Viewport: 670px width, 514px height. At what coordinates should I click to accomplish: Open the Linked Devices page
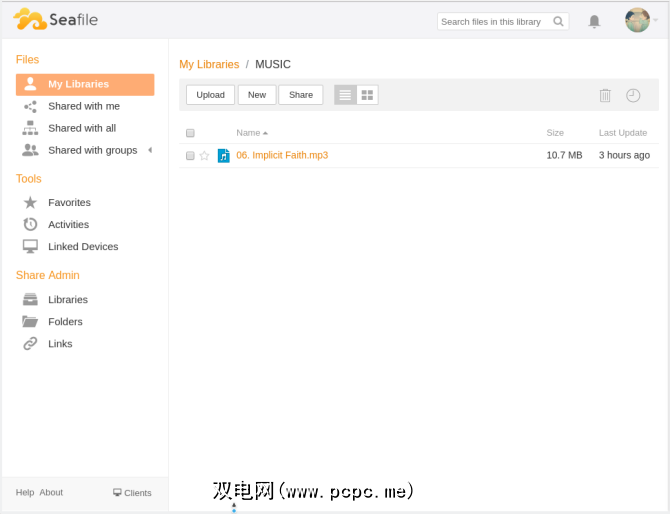(x=83, y=246)
